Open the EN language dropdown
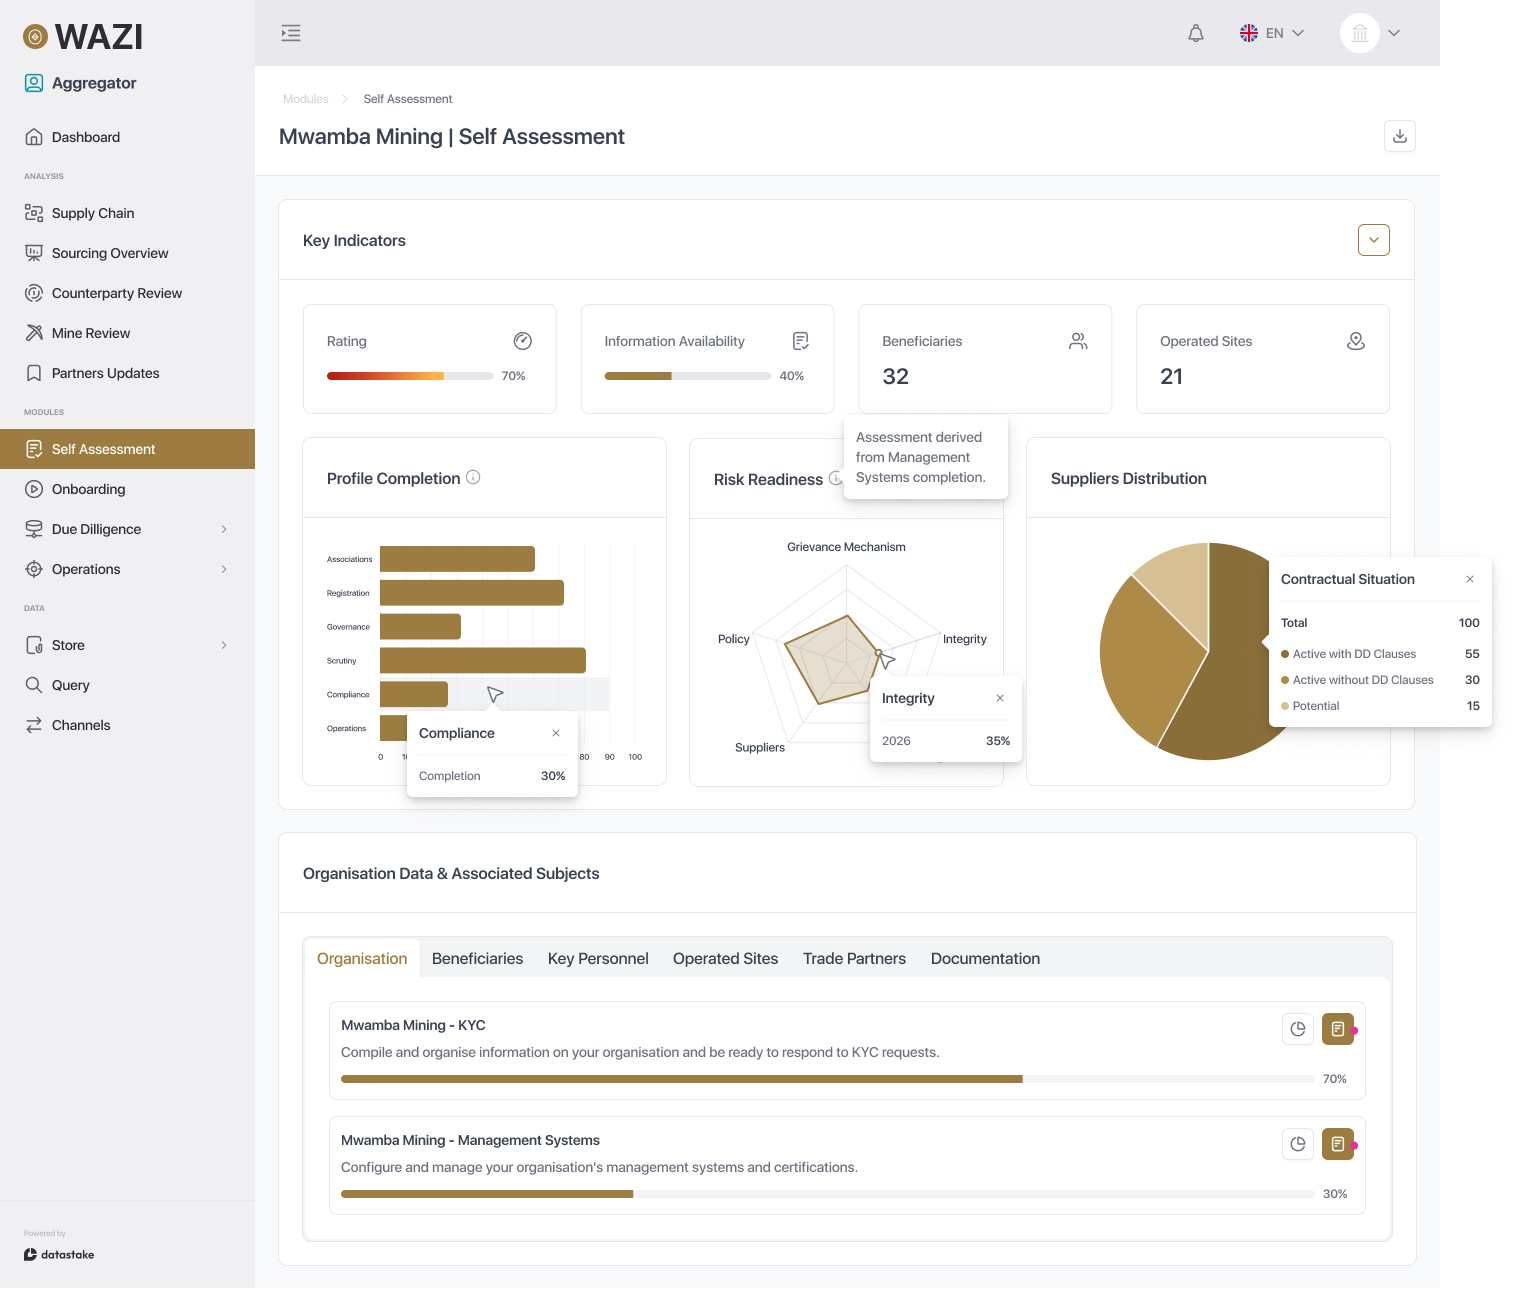 (x=1272, y=32)
